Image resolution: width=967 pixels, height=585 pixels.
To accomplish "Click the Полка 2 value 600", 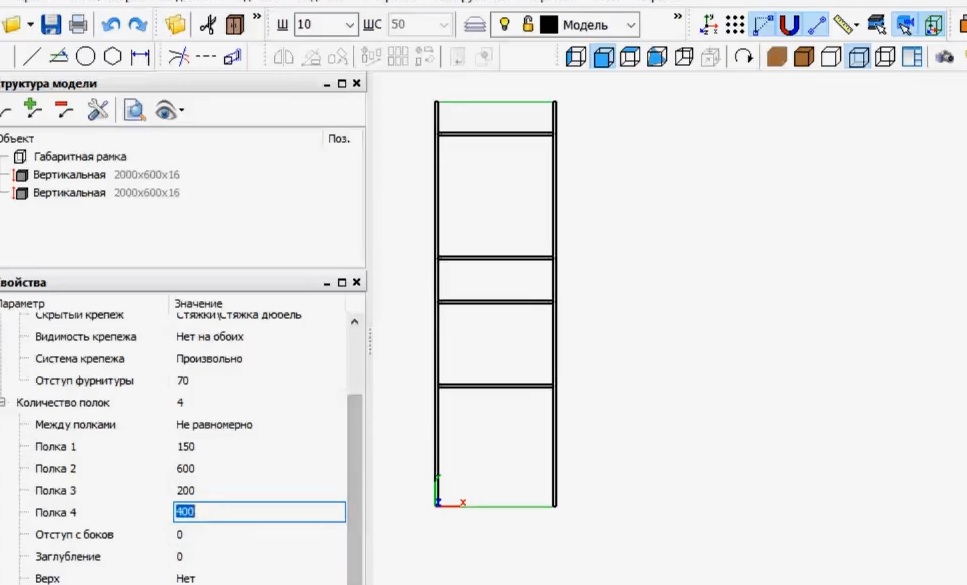I will click(x=186, y=468).
